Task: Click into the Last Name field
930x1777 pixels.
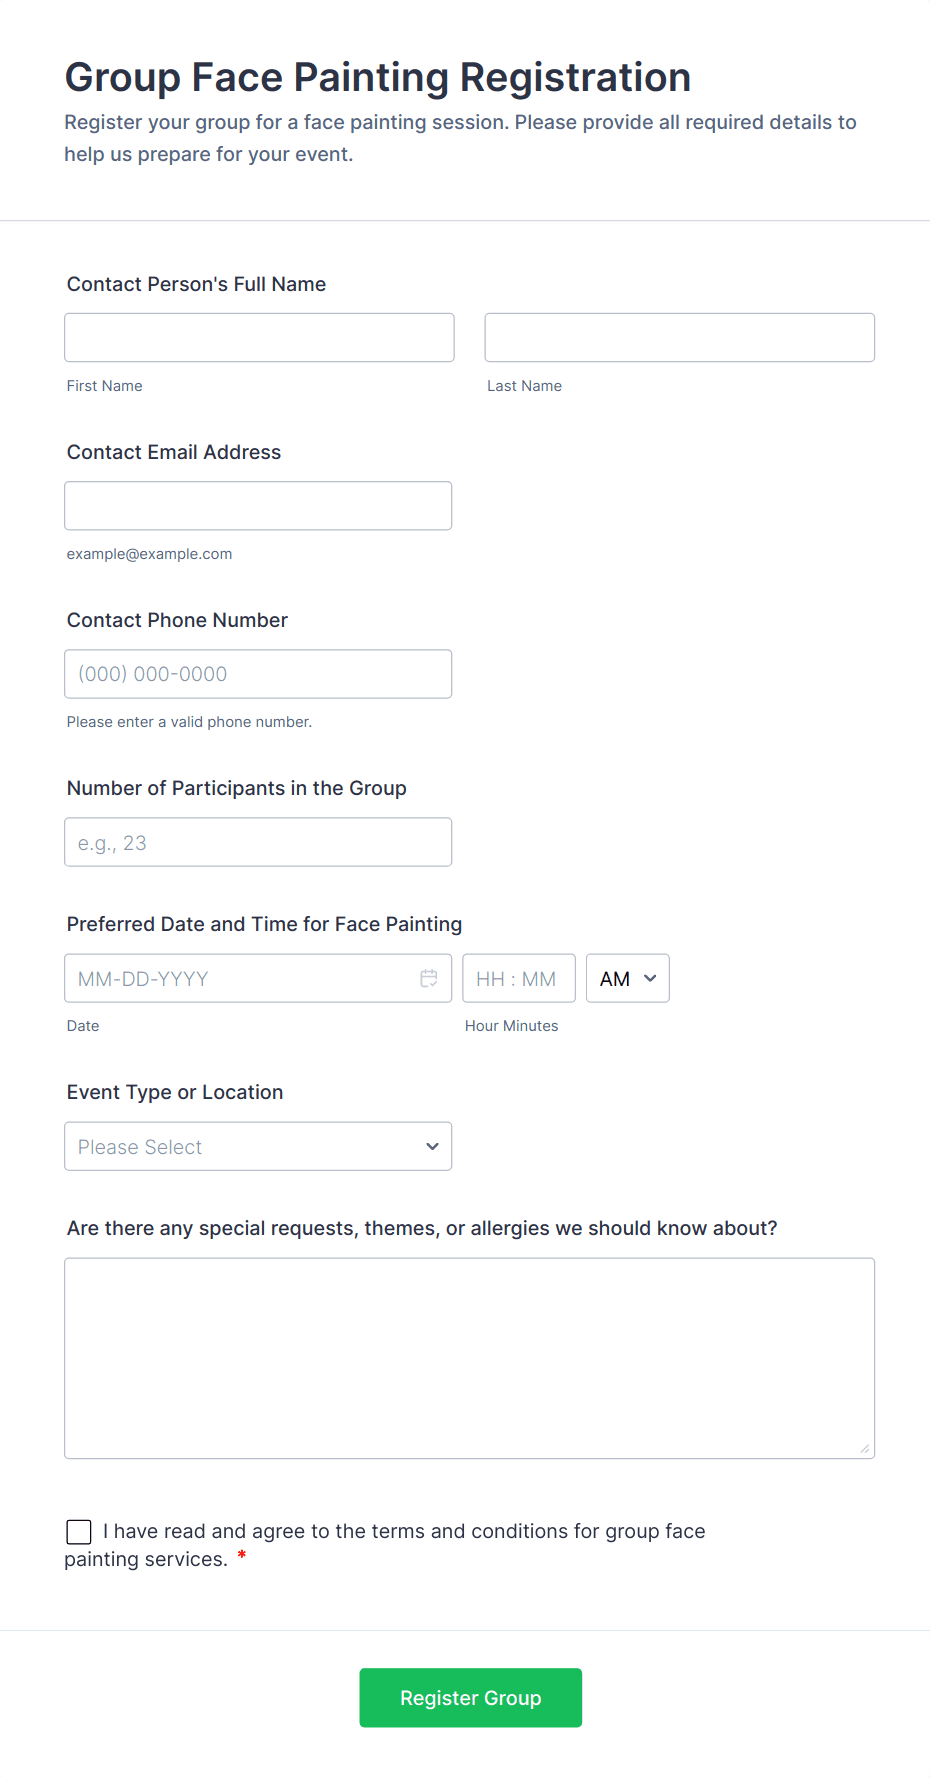Action: (x=679, y=337)
